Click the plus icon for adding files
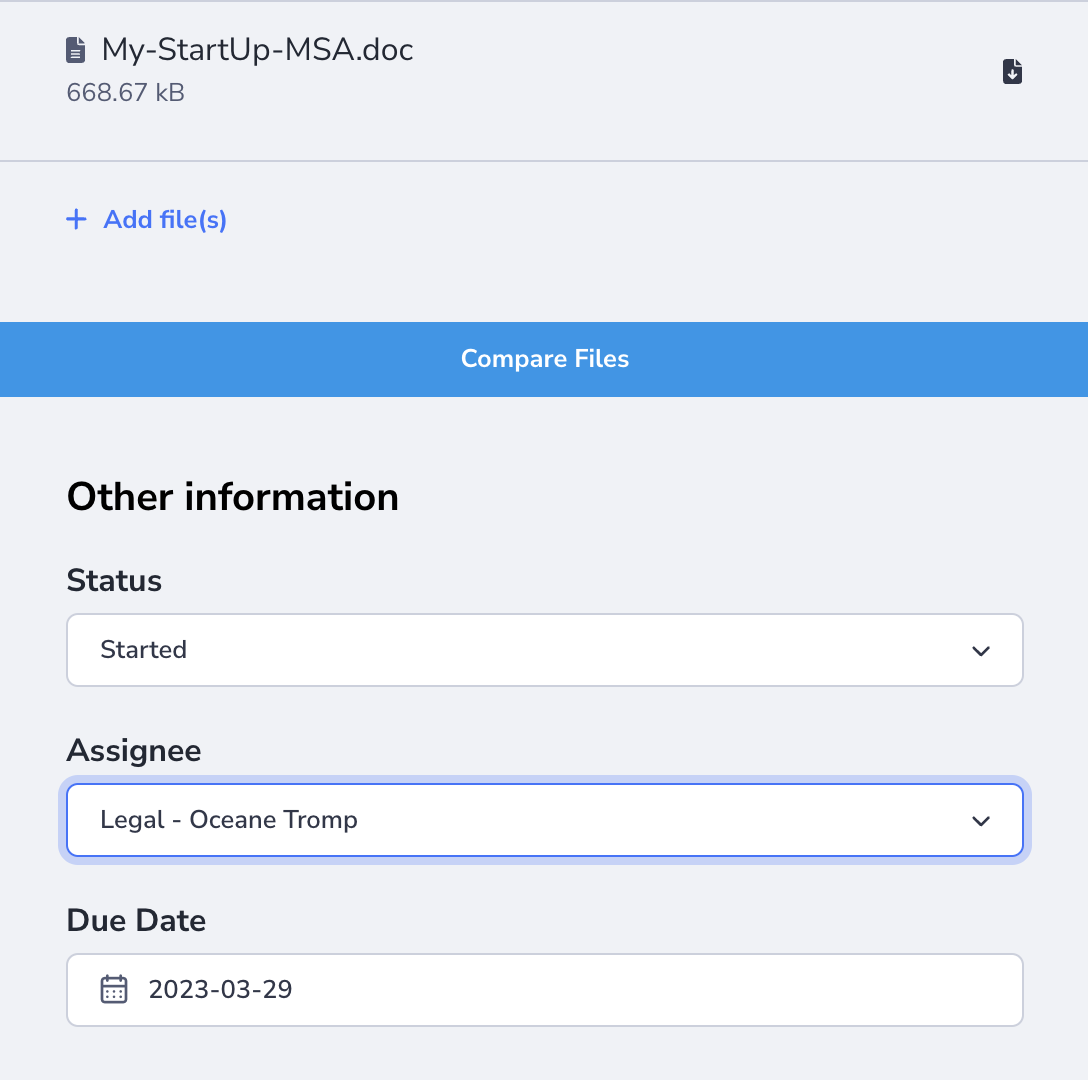The image size is (1088, 1080). tap(76, 219)
